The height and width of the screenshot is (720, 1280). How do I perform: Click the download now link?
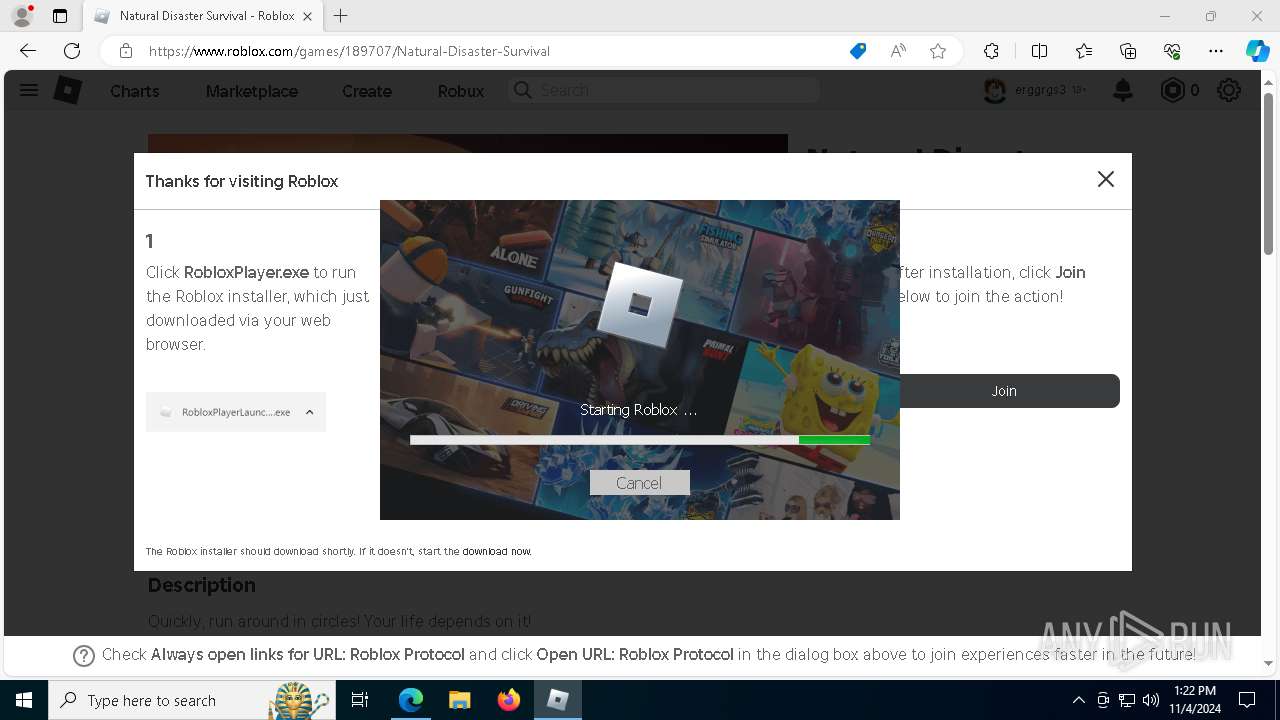coord(496,551)
